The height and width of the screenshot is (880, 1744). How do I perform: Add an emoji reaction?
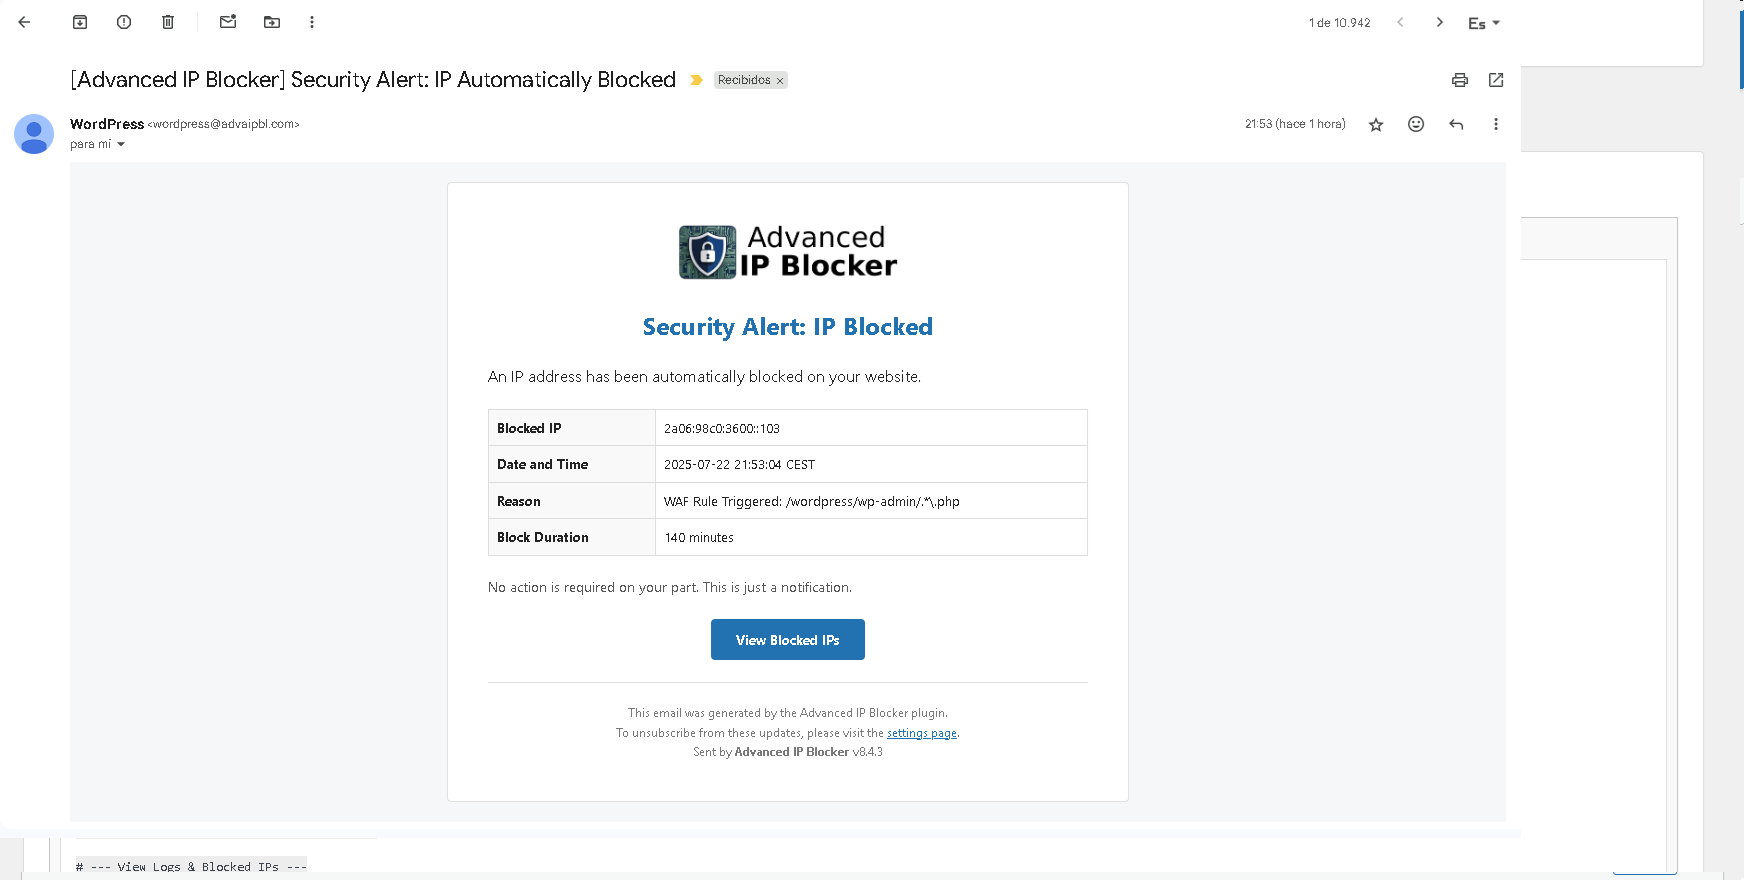point(1416,124)
